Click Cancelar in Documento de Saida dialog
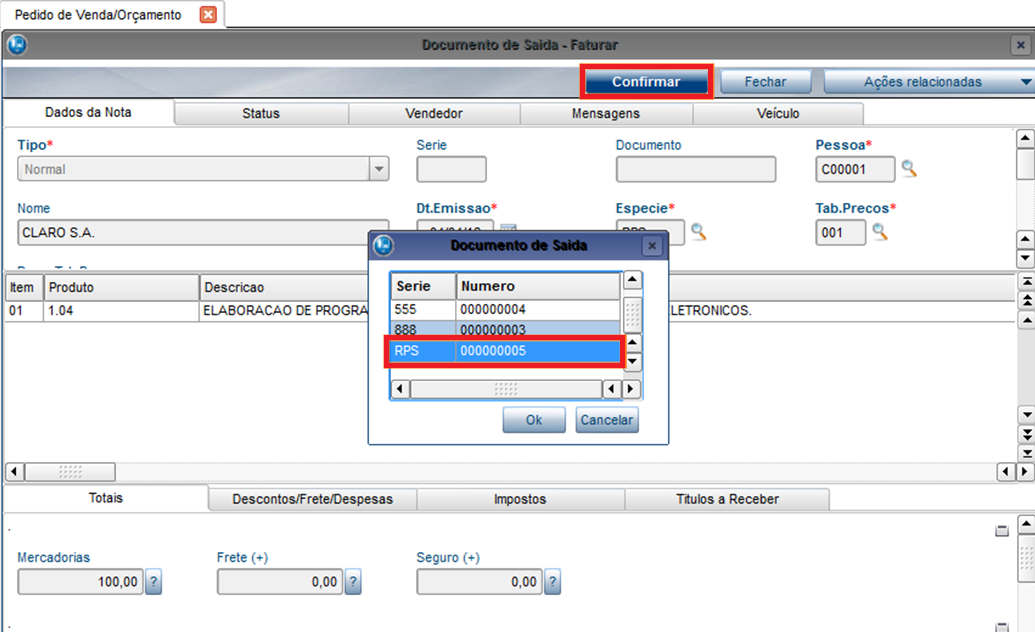 [607, 420]
